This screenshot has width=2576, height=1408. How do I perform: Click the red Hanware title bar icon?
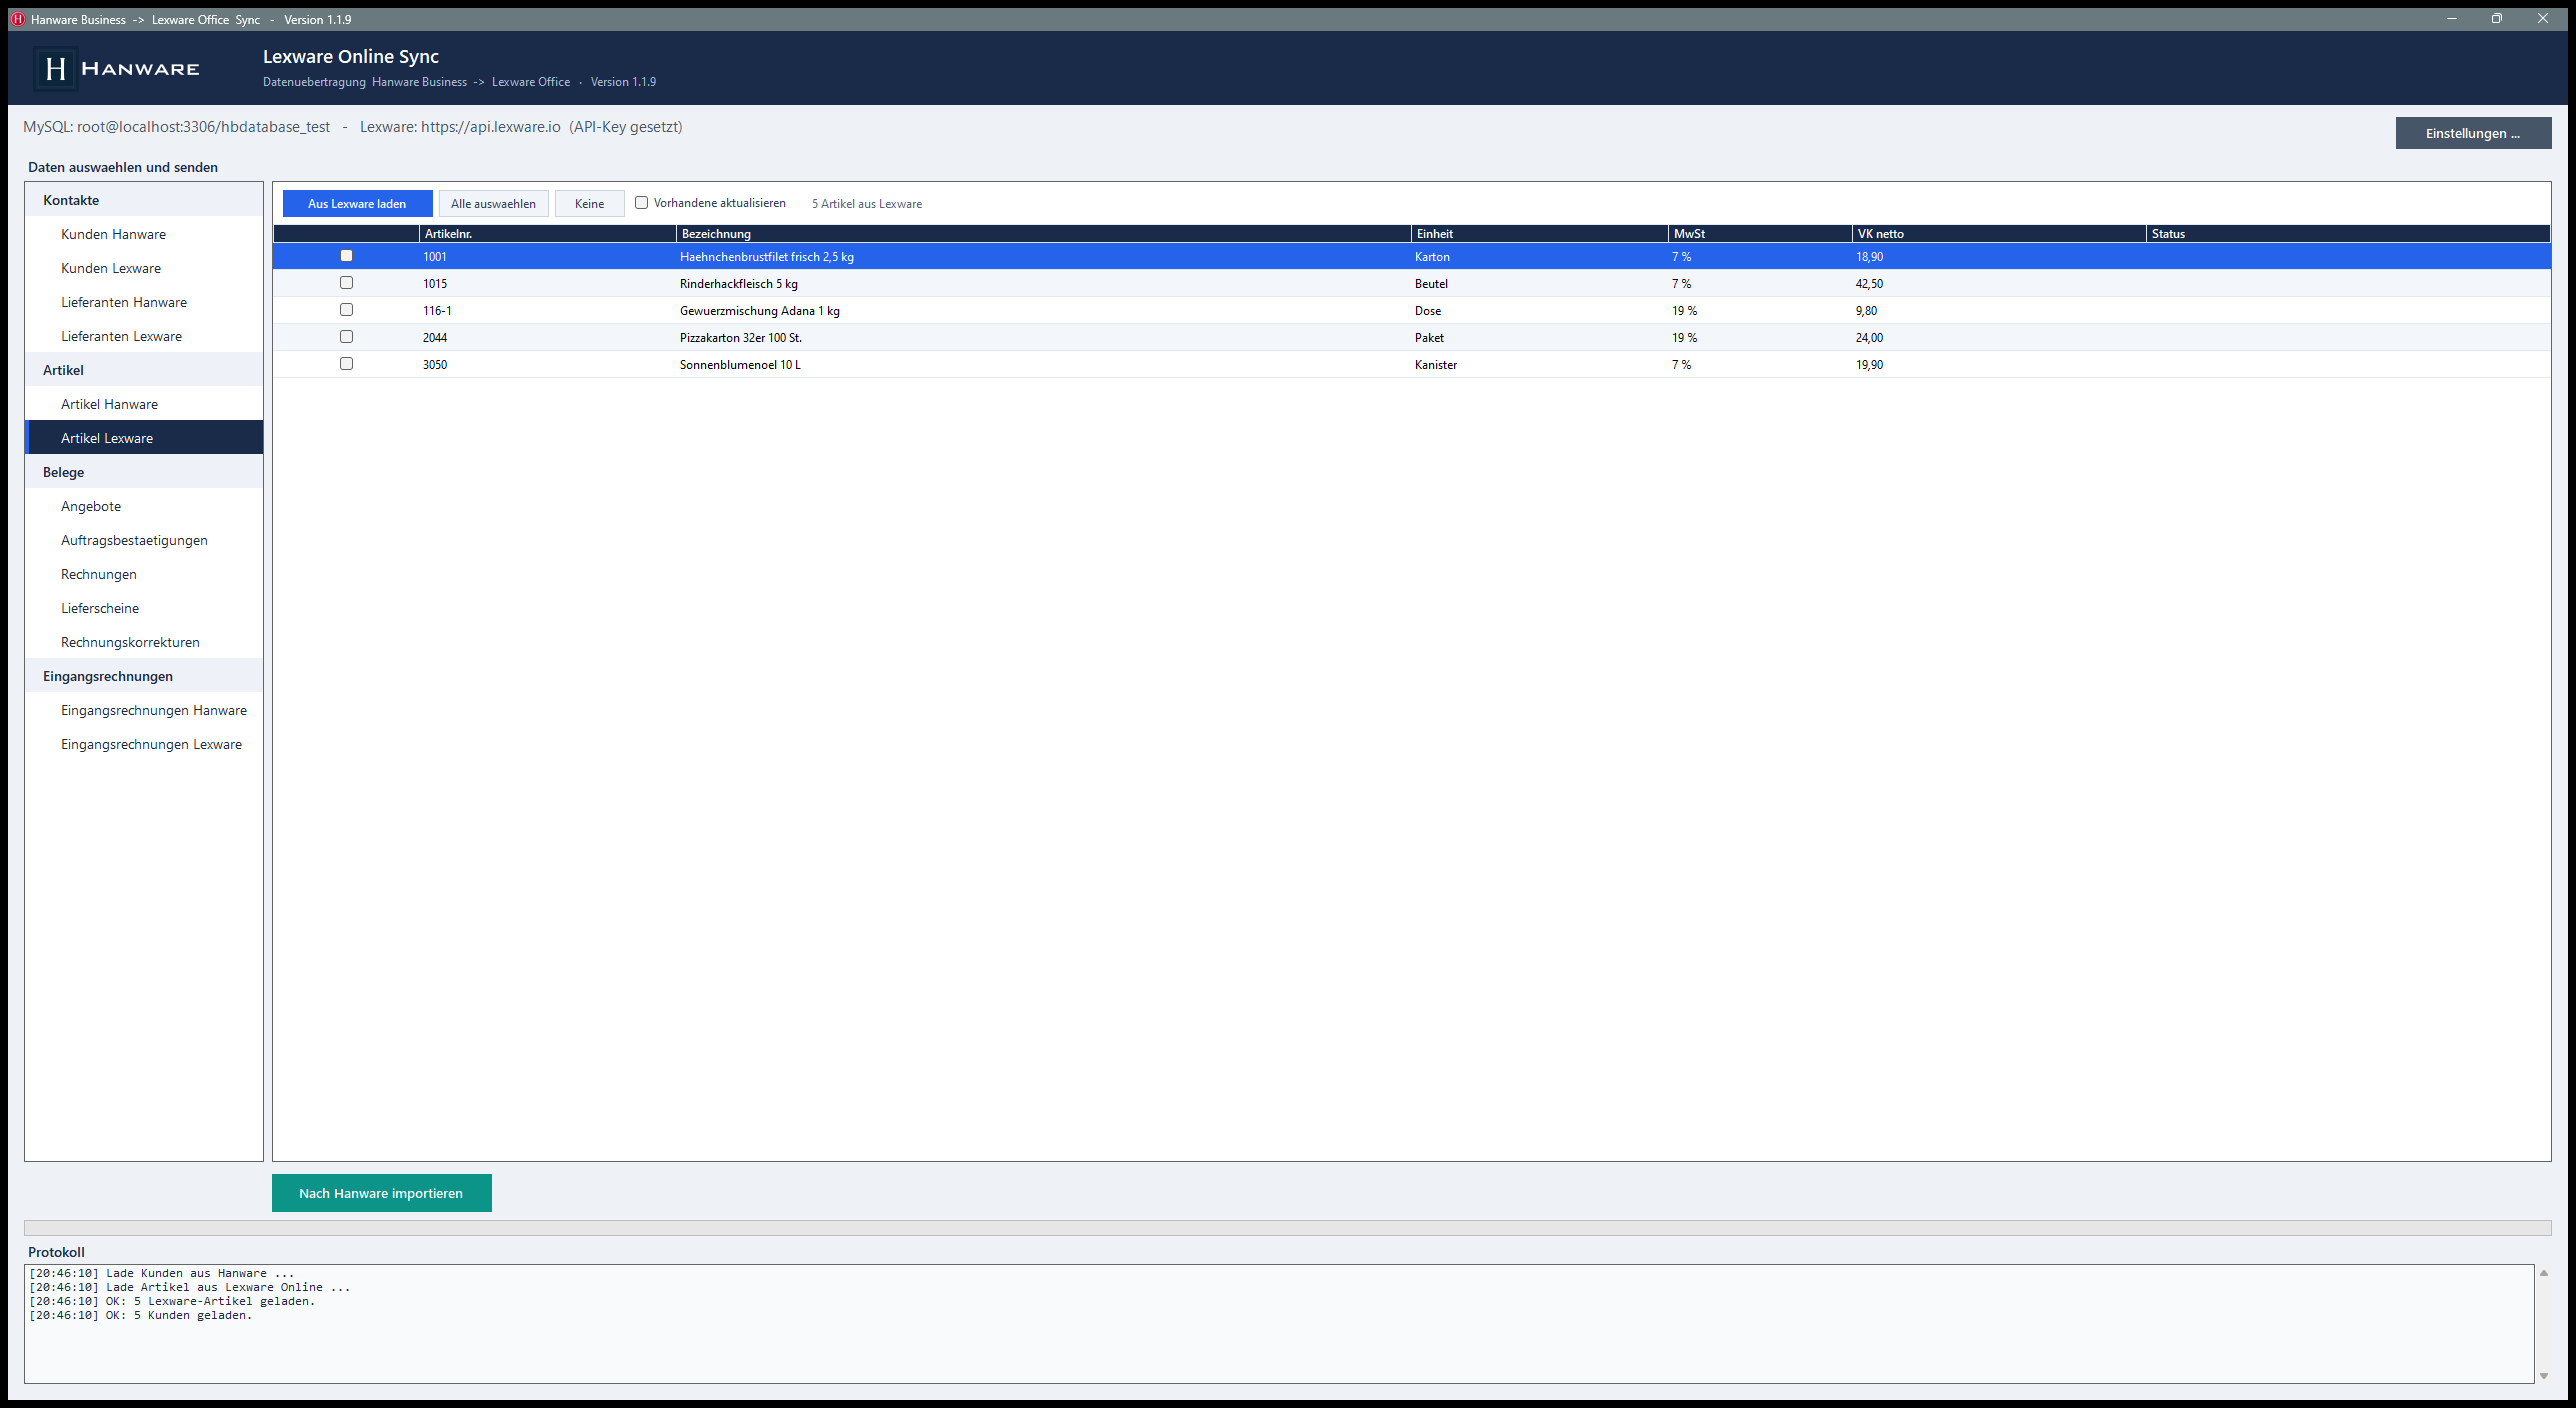tap(17, 19)
